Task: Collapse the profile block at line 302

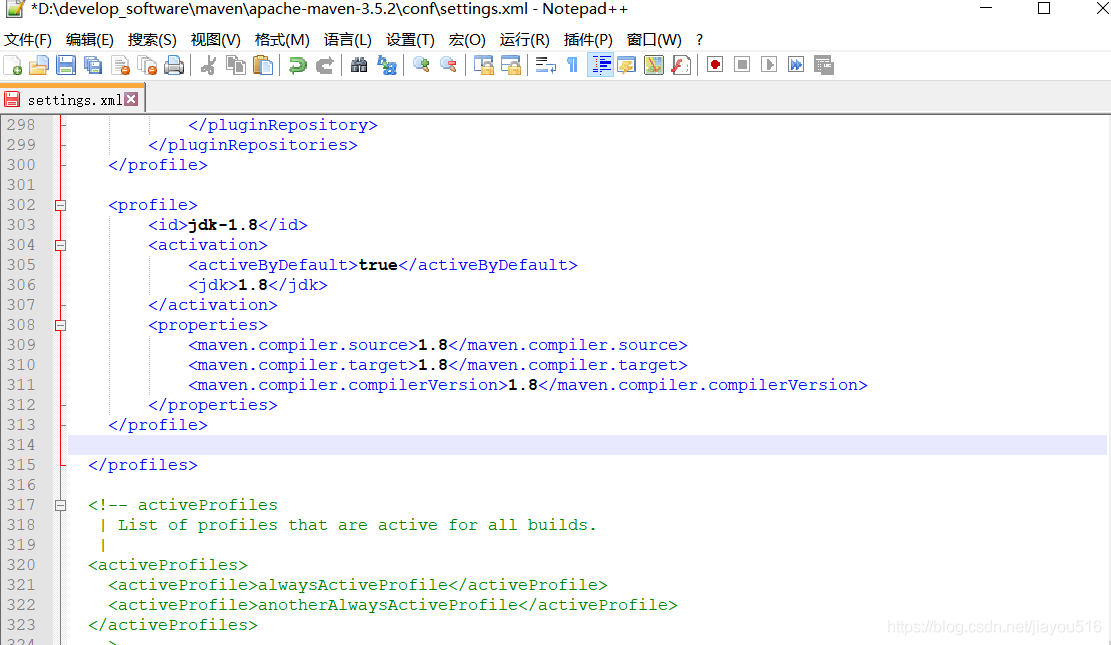Action: pos(60,205)
